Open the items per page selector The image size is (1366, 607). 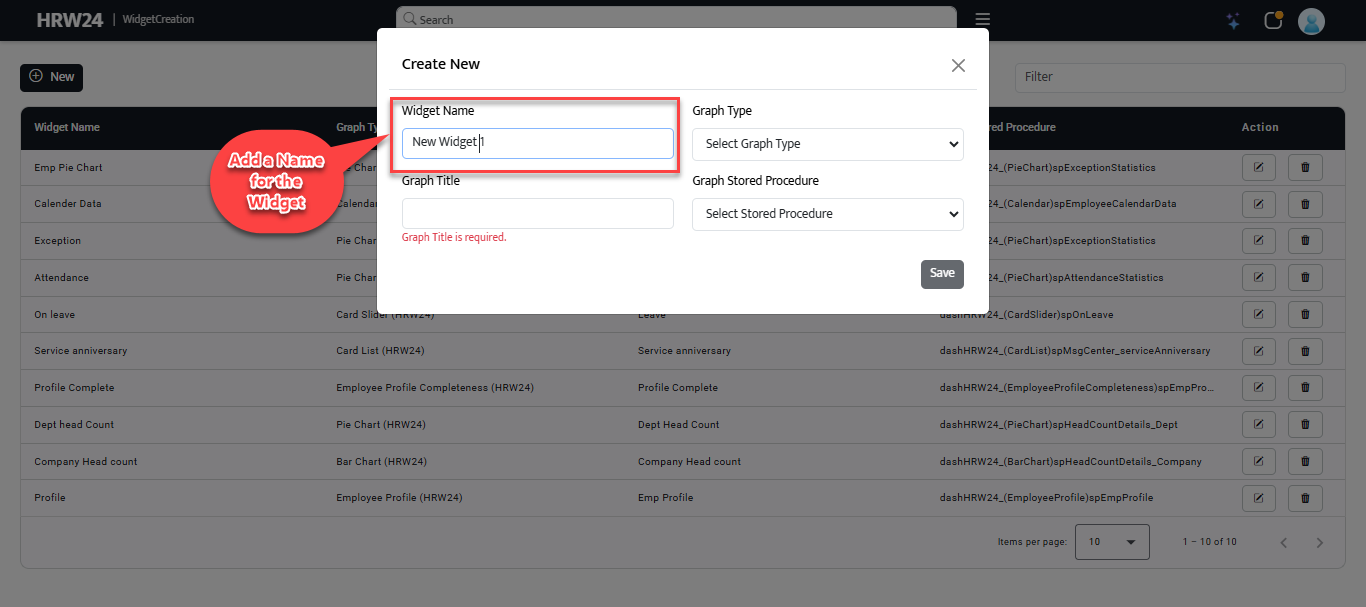1112,542
